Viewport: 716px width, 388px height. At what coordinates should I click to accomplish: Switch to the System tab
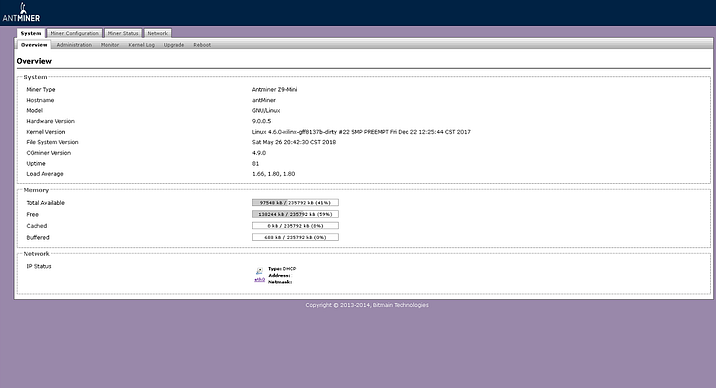click(31, 33)
